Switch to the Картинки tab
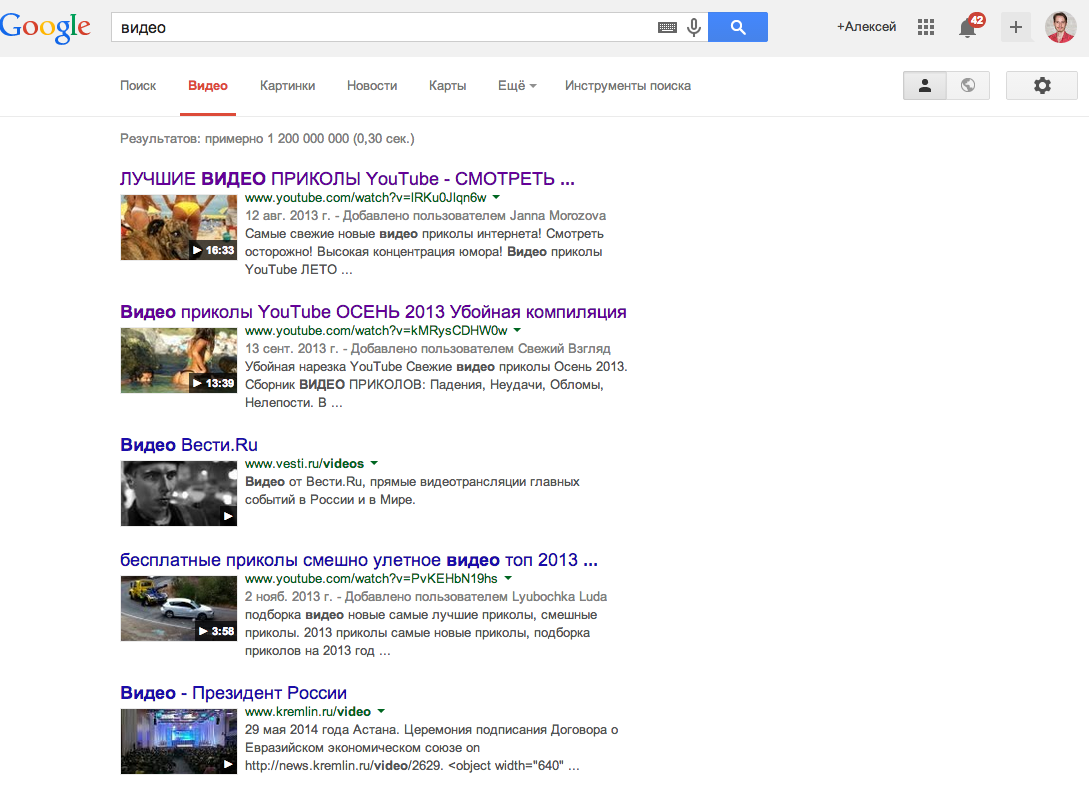This screenshot has width=1089, height=786. tap(288, 85)
